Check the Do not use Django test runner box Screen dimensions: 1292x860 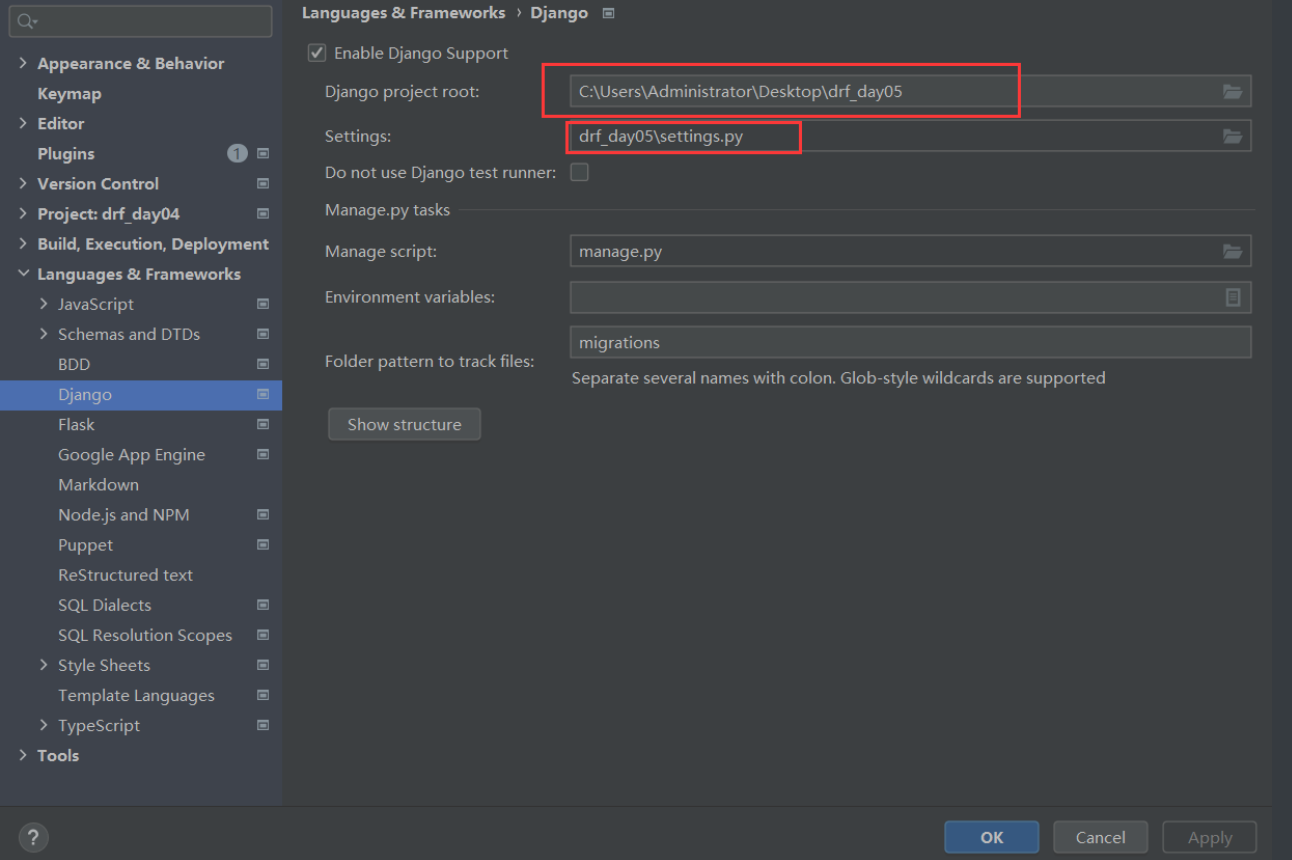(x=579, y=172)
